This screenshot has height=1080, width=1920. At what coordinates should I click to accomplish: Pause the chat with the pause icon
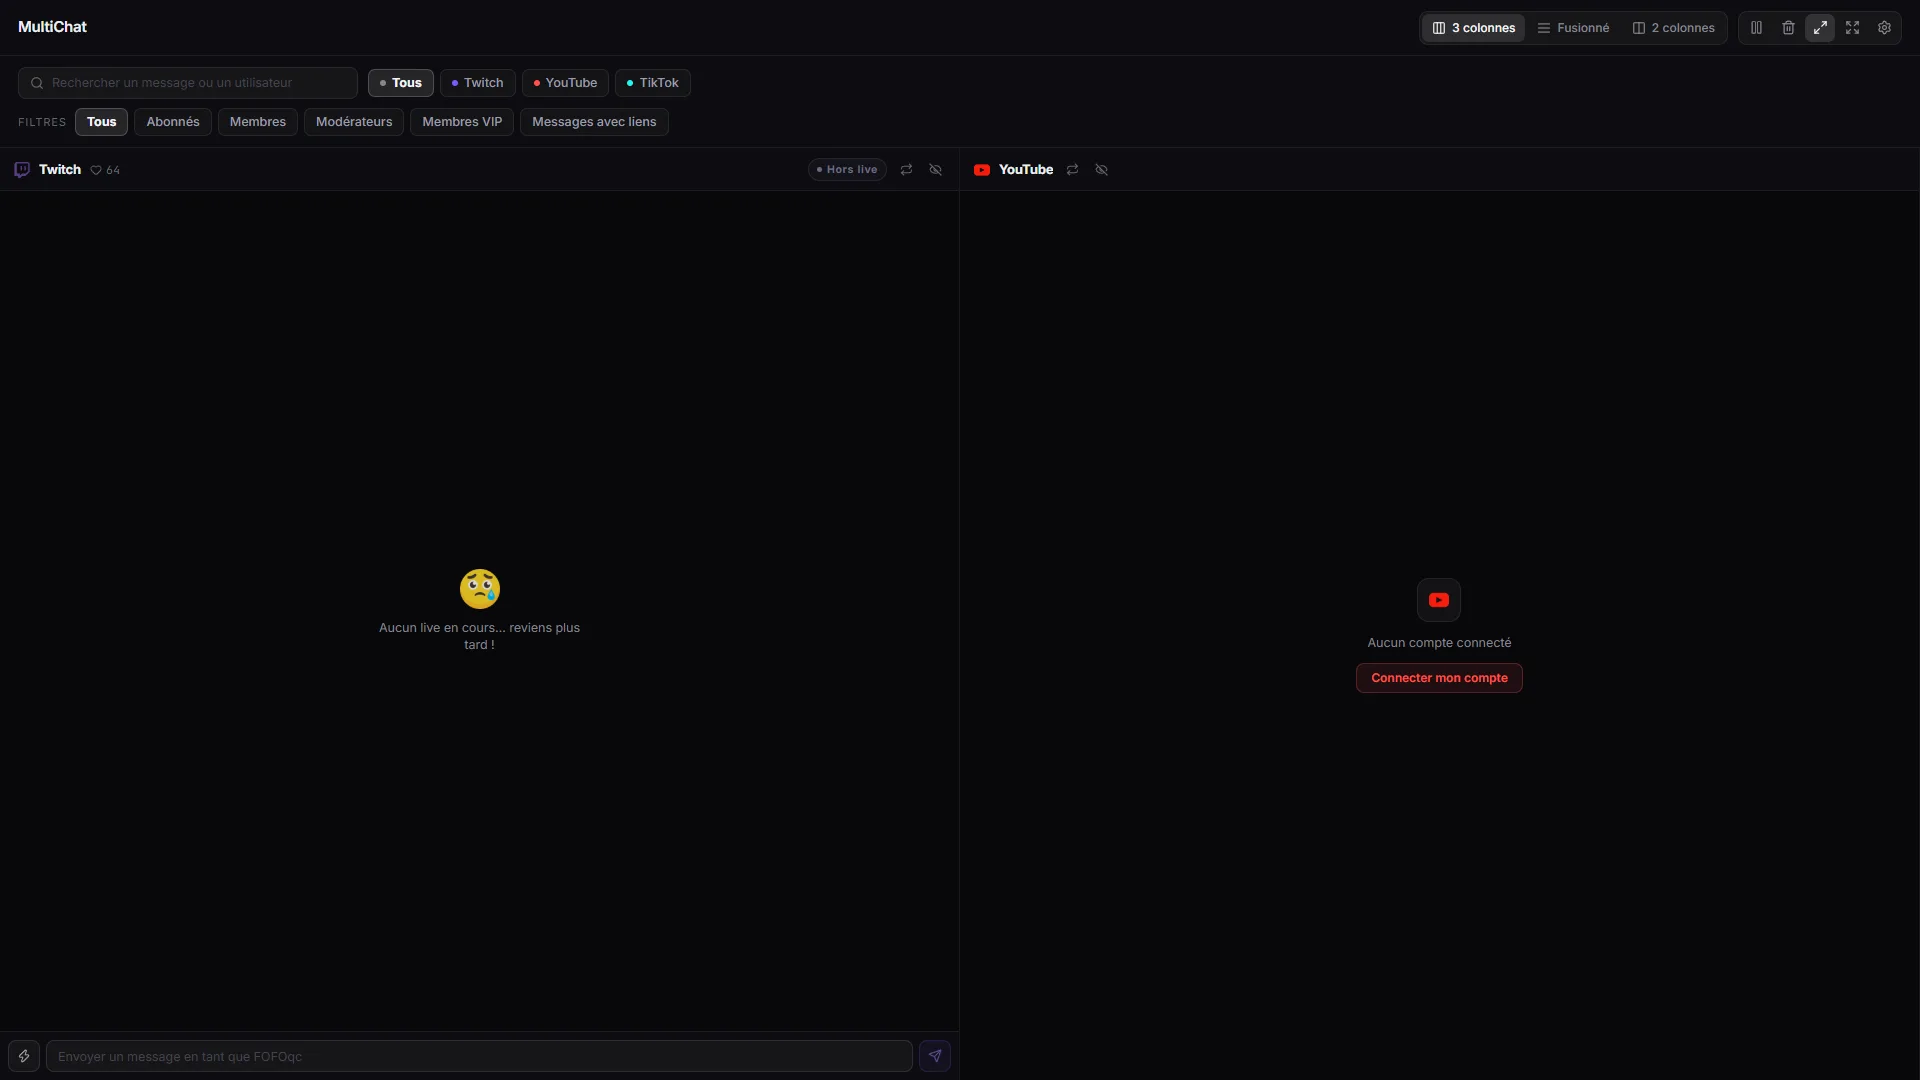click(1756, 28)
